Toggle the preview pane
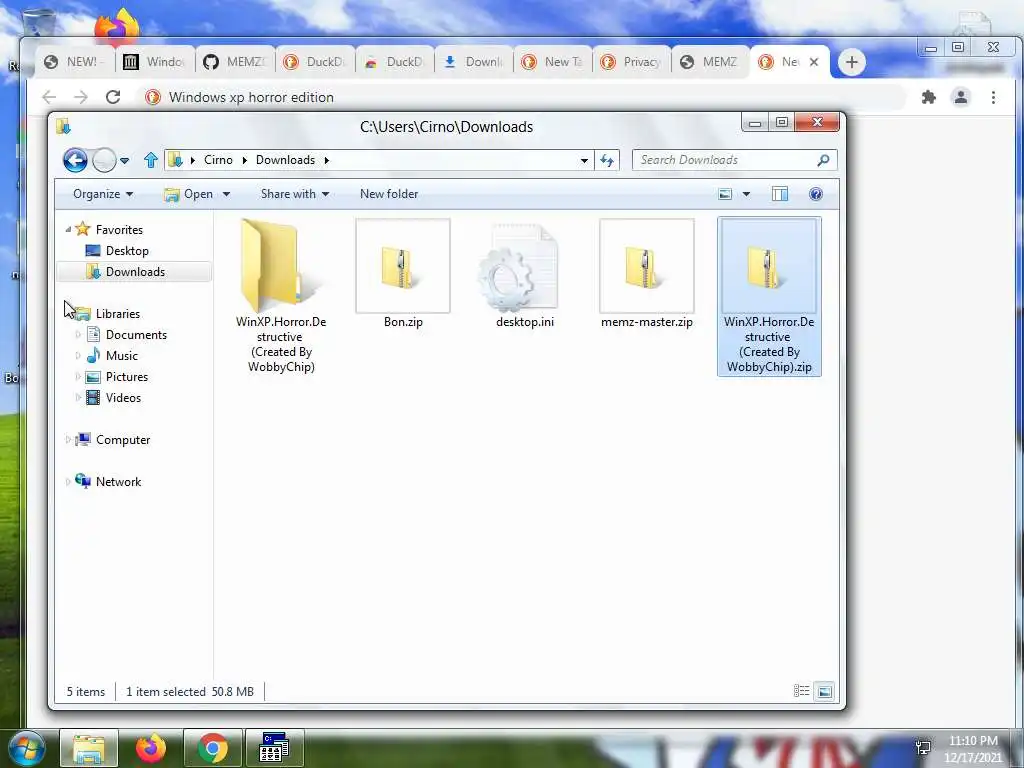Viewport: 1024px width, 768px height. pos(780,194)
